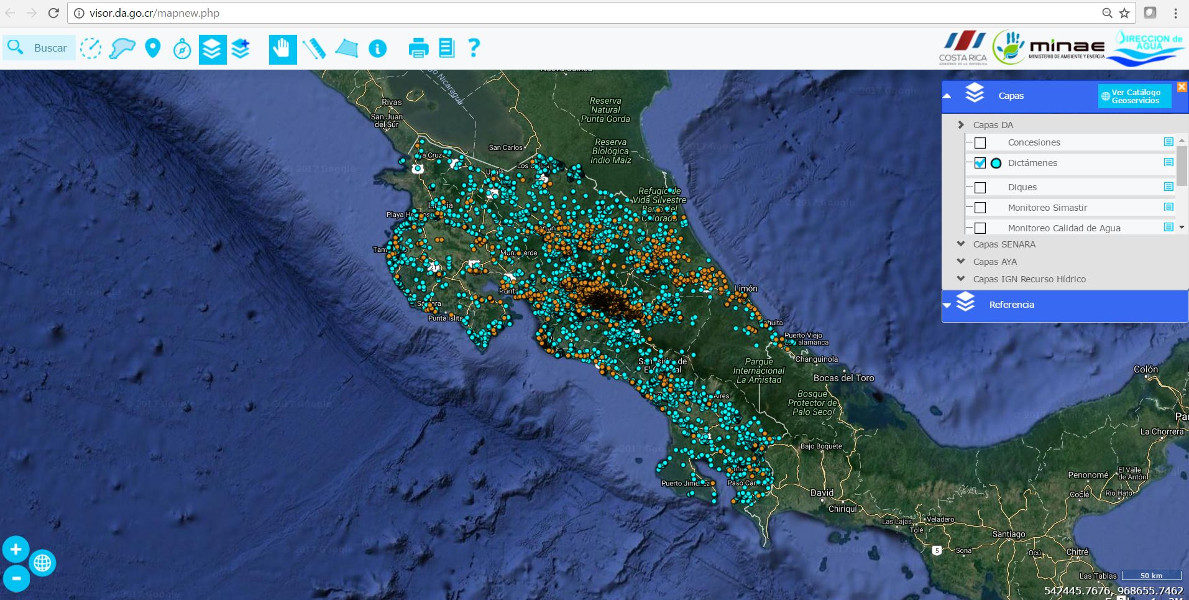
Task: Select the pan hand tool
Action: [x=283, y=48]
